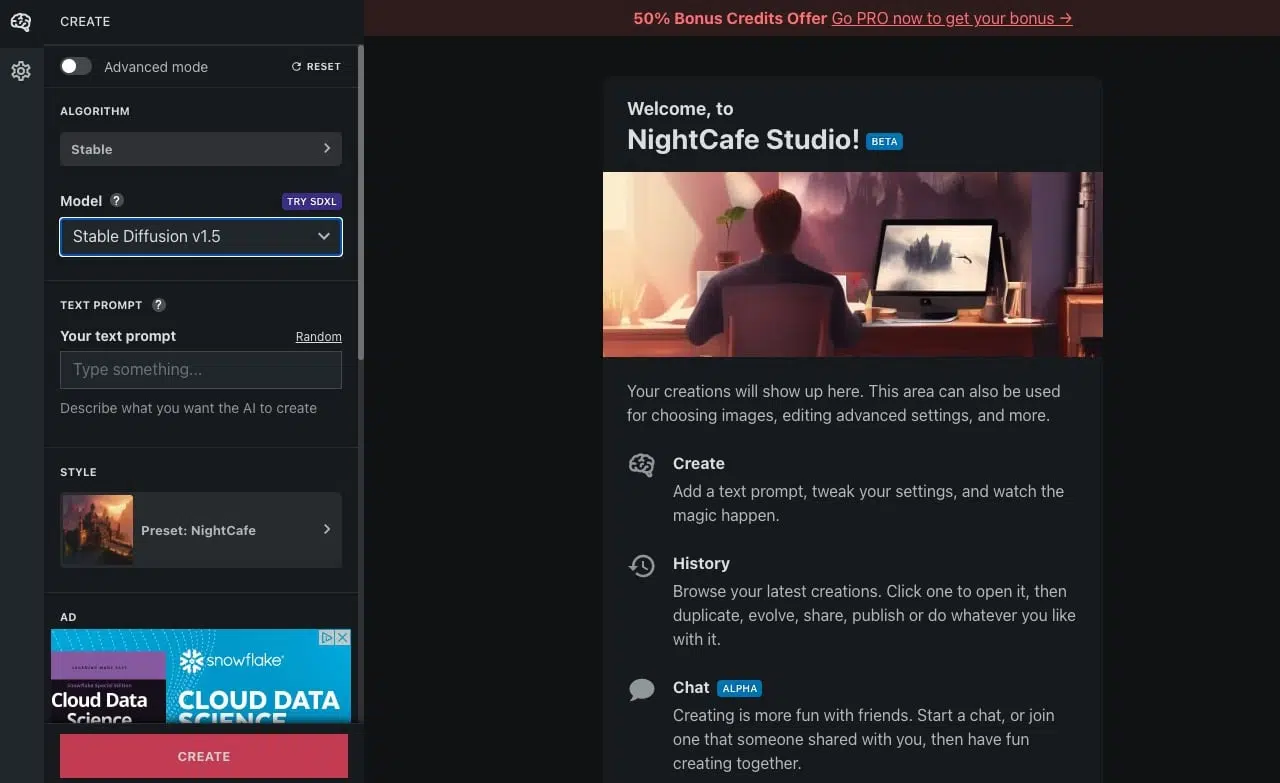1280x783 pixels.
Task: Click the Create brain icon beside feature list
Action: (x=641, y=465)
